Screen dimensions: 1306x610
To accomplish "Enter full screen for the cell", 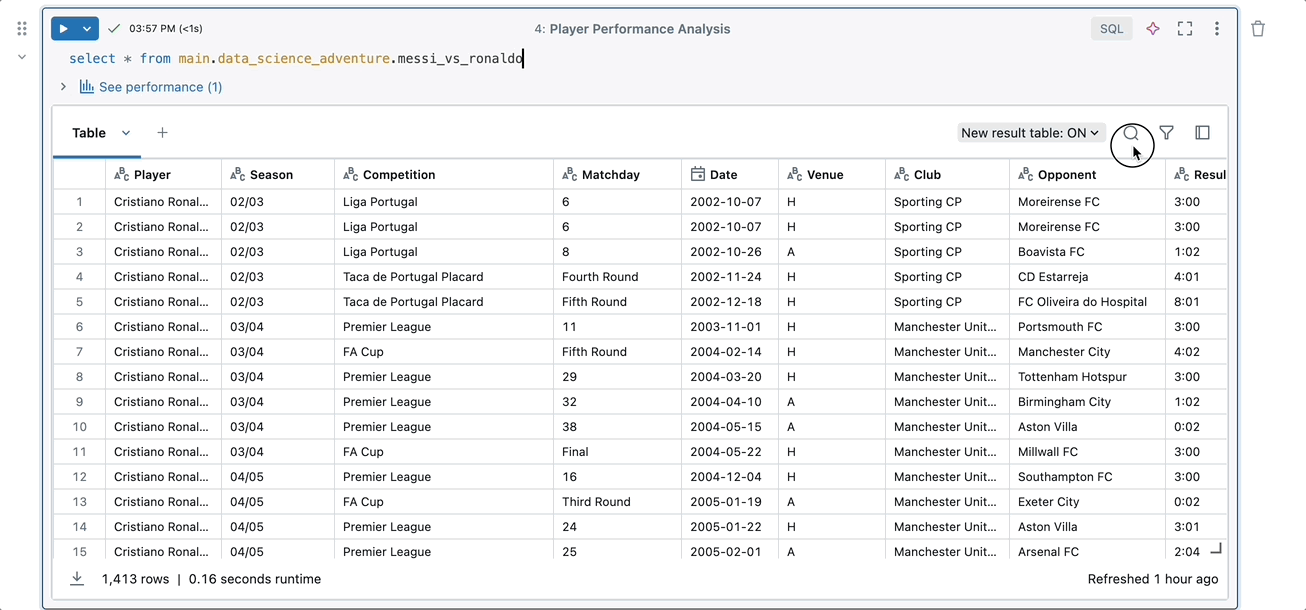I will click(1185, 29).
